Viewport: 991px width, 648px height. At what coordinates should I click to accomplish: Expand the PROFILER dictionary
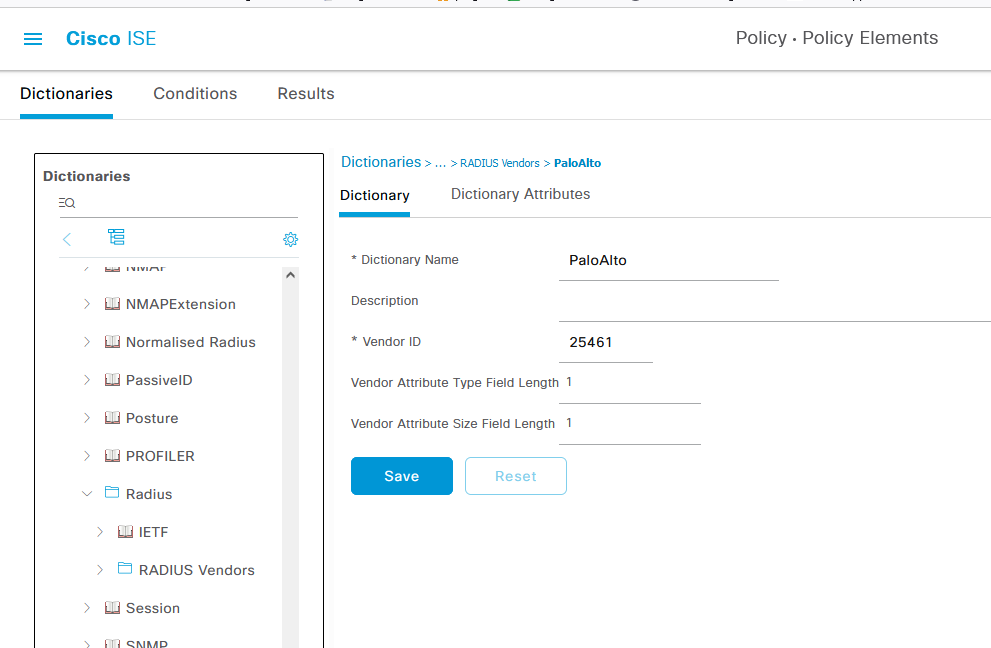[87, 456]
